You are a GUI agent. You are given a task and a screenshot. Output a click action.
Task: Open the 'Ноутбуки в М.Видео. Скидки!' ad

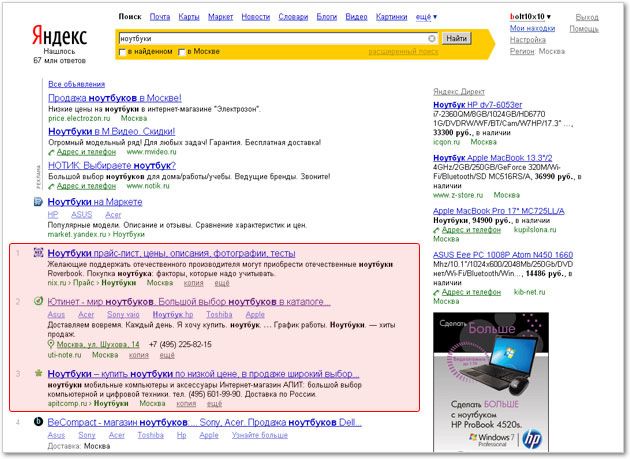(112, 131)
